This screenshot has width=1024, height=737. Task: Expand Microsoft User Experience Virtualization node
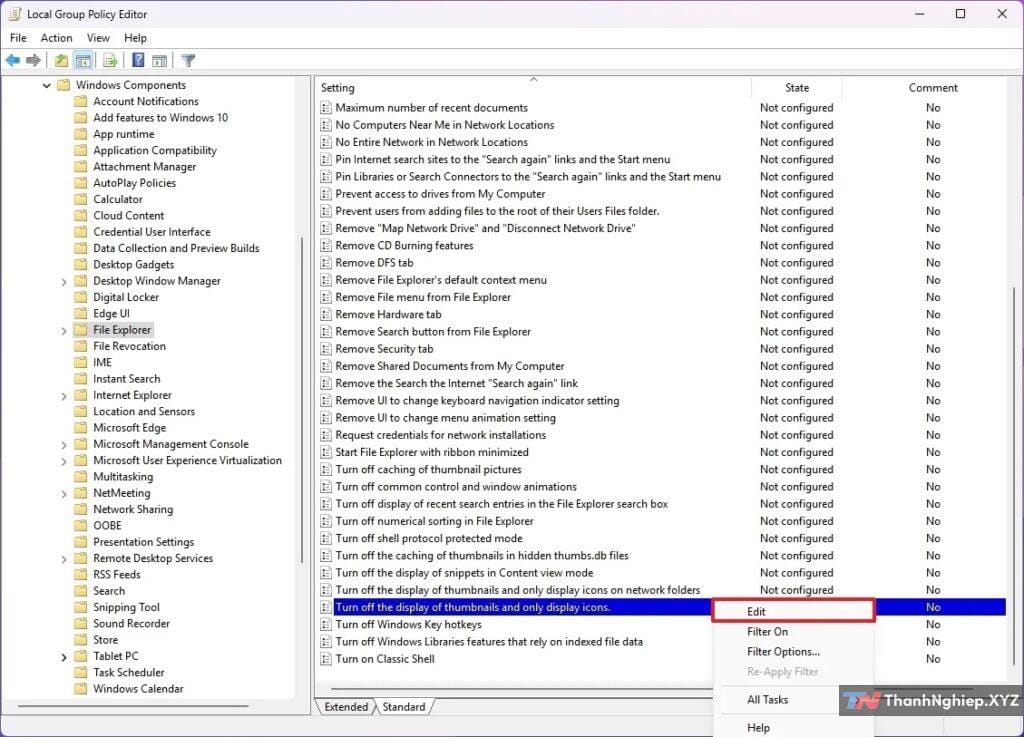64,461
